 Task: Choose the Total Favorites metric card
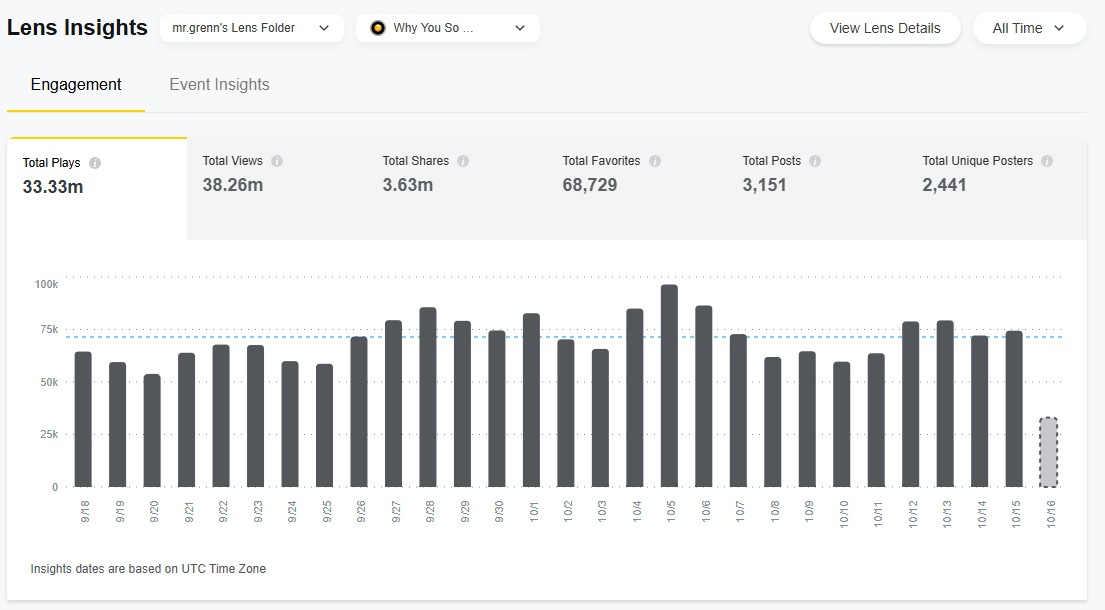(637, 187)
